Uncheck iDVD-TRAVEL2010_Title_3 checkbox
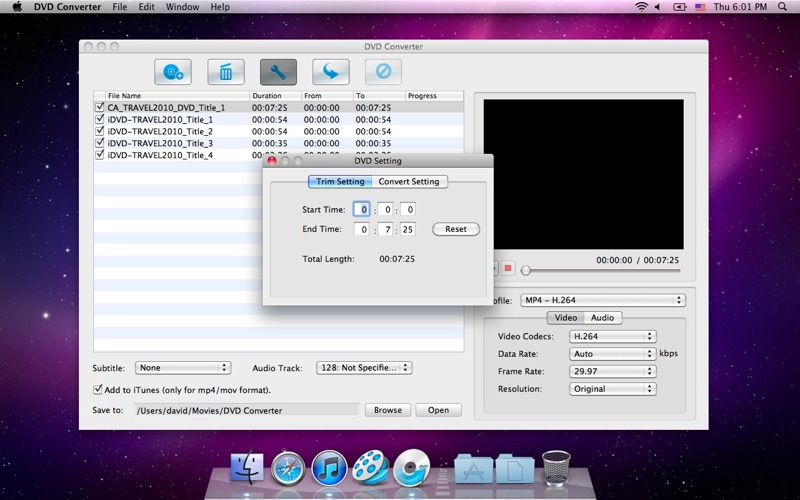This screenshot has height=500, width=800. pyautogui.click(x=99, y=142)
